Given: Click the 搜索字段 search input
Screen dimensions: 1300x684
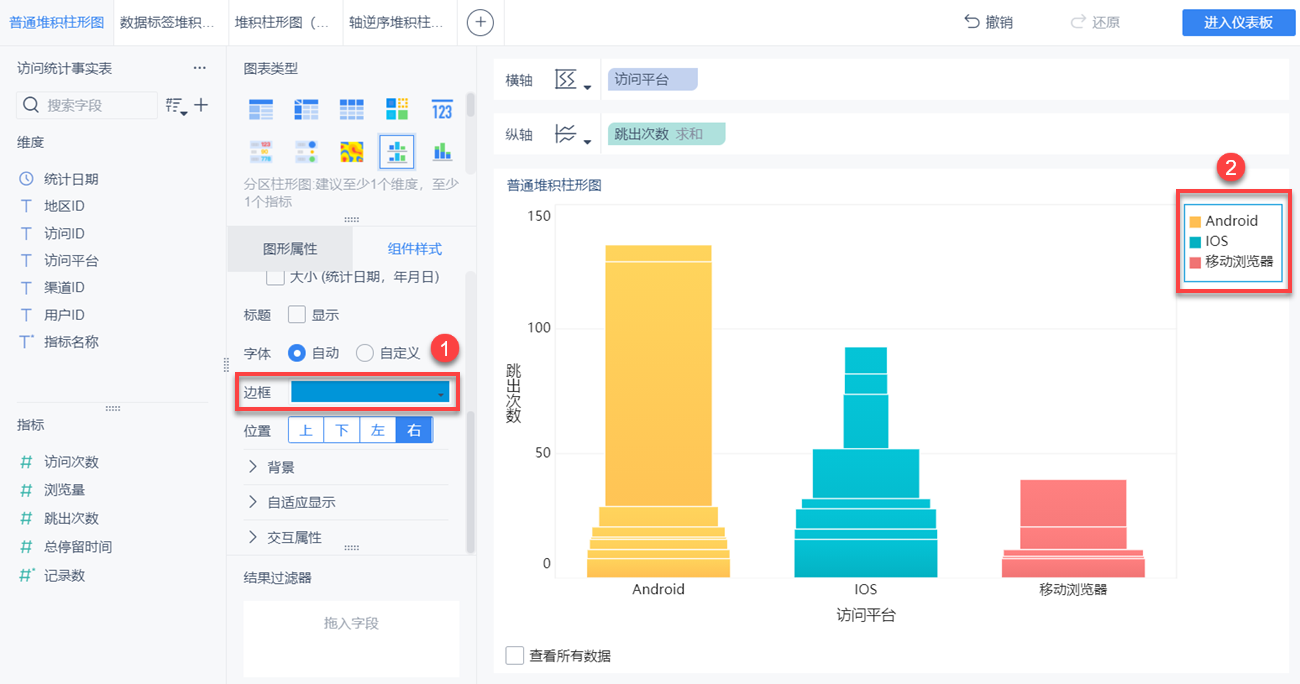Looking at the screenshot, I should click(87, 105).
